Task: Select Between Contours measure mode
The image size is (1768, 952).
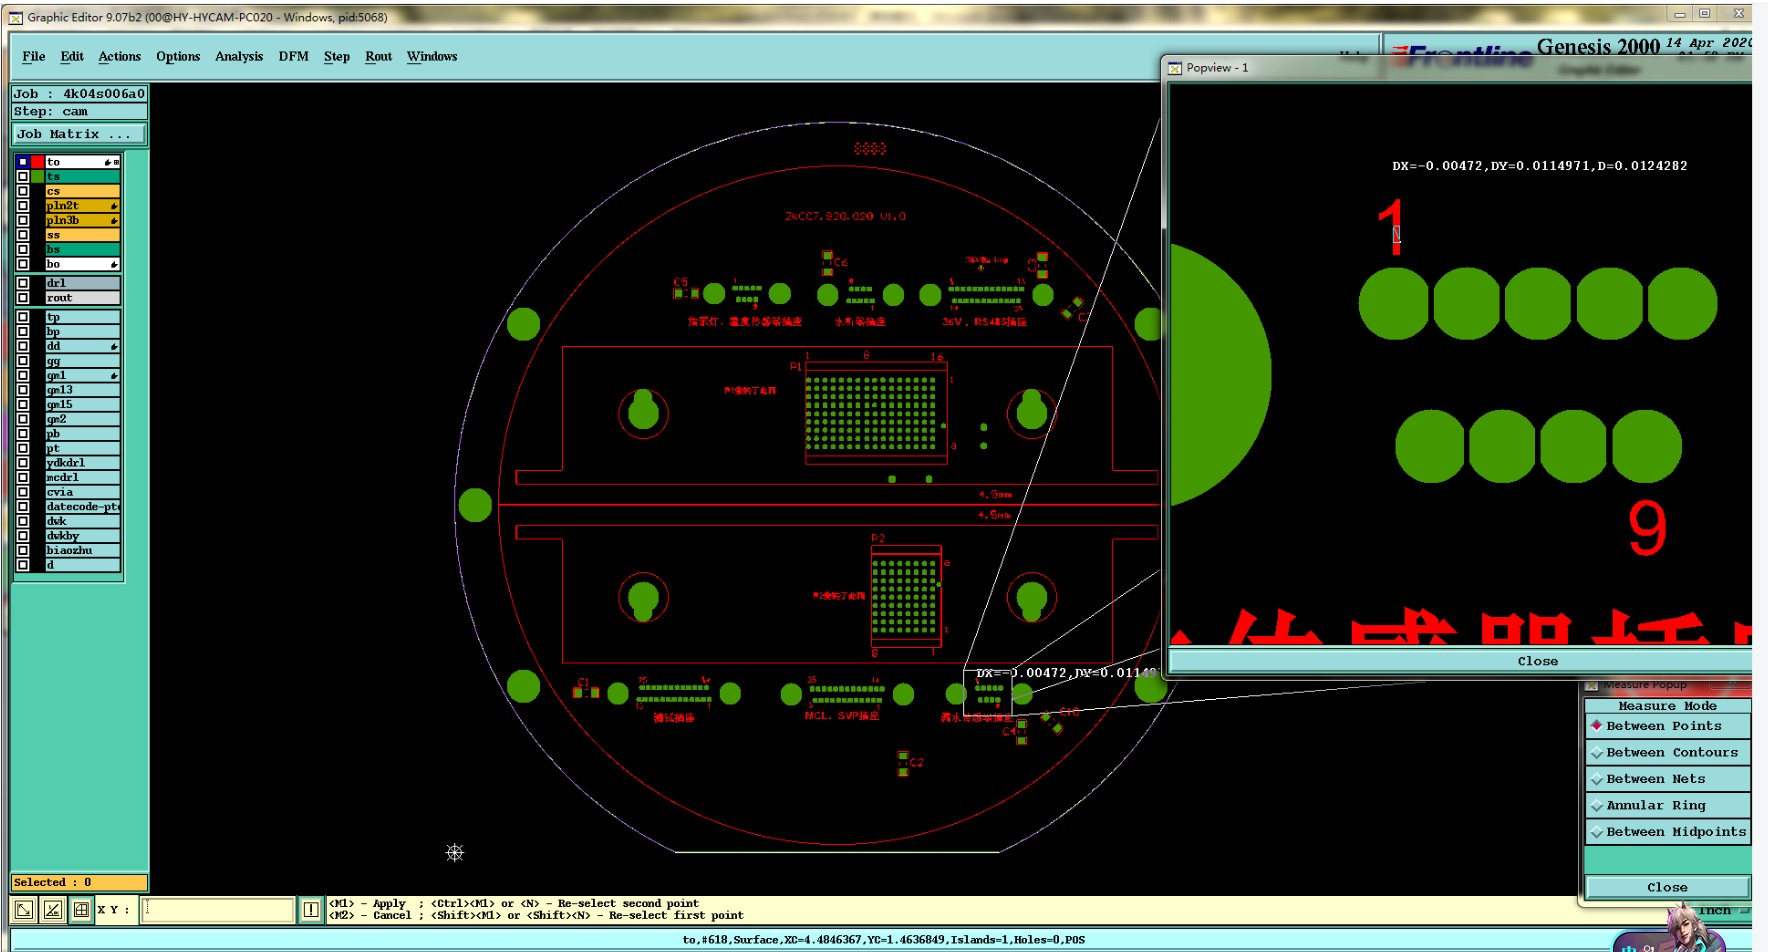Action: [1667, 752]
